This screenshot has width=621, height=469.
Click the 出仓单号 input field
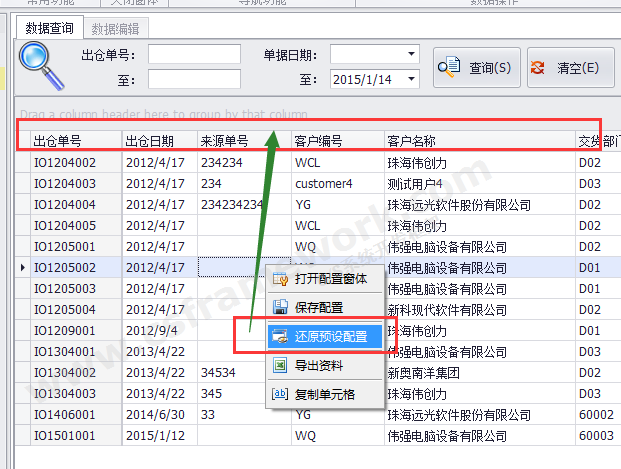(194, 54)
